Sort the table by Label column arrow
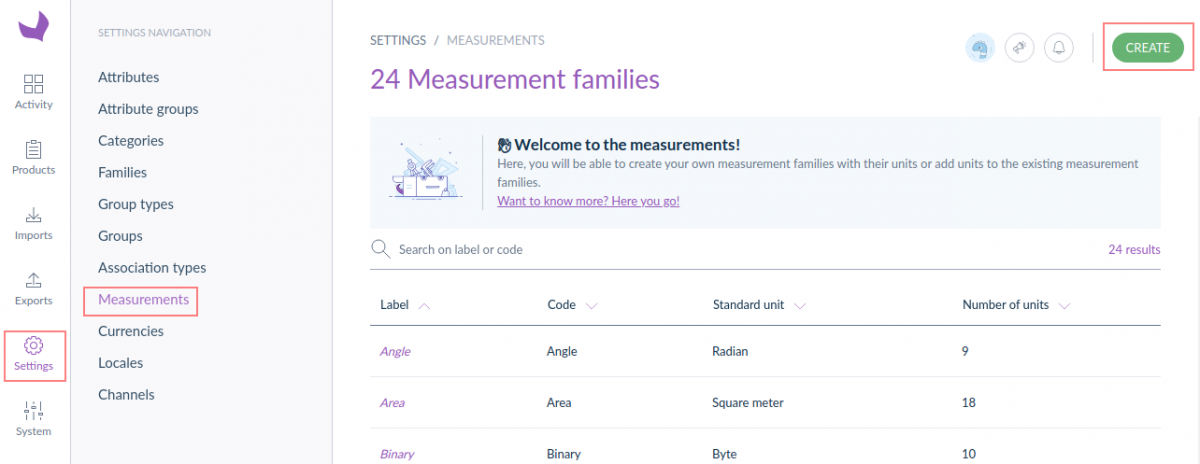This screenshot has width=1200, height=464. (x=424, y=306)
